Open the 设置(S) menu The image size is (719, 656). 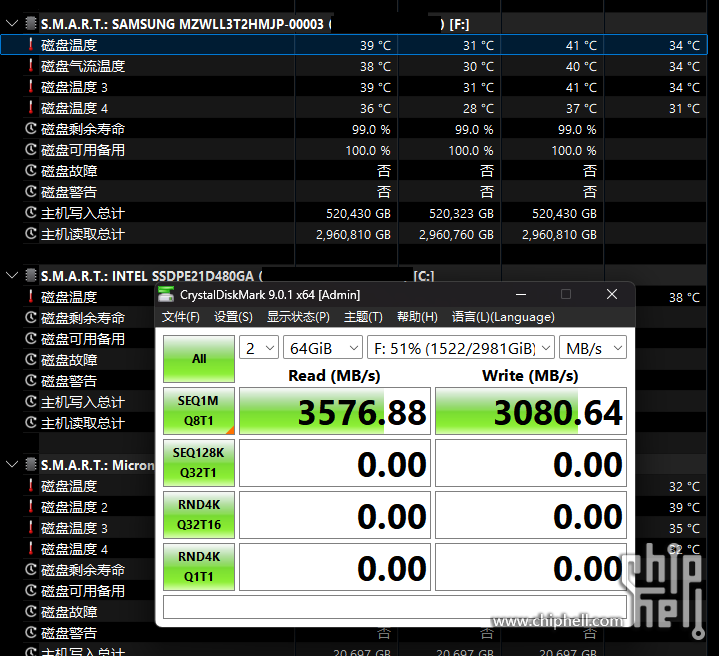(233, 317)
